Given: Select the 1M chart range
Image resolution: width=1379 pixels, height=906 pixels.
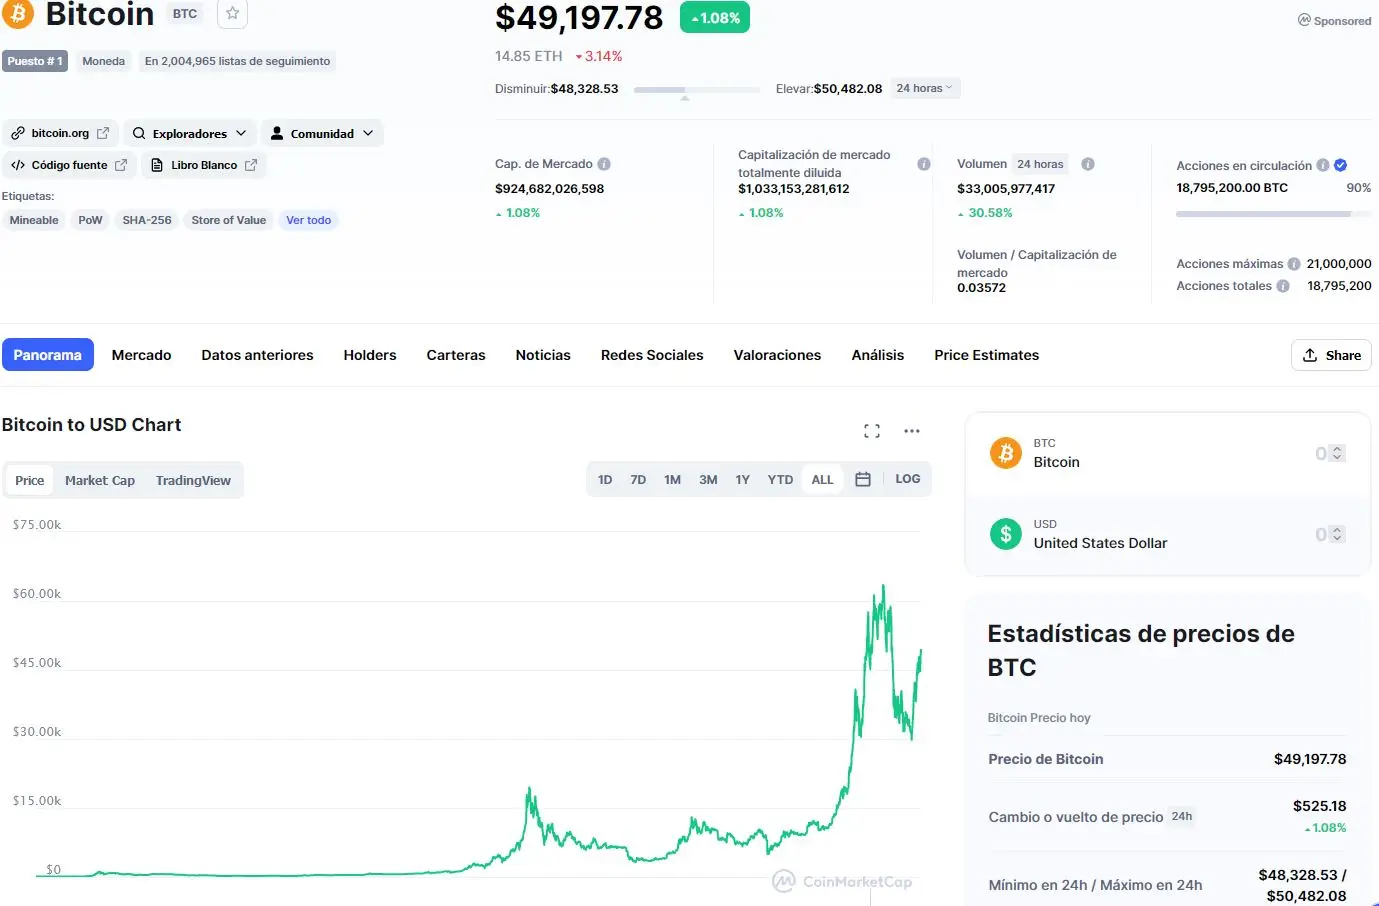Looking at the screenshot, I should (x=672, y=480).
